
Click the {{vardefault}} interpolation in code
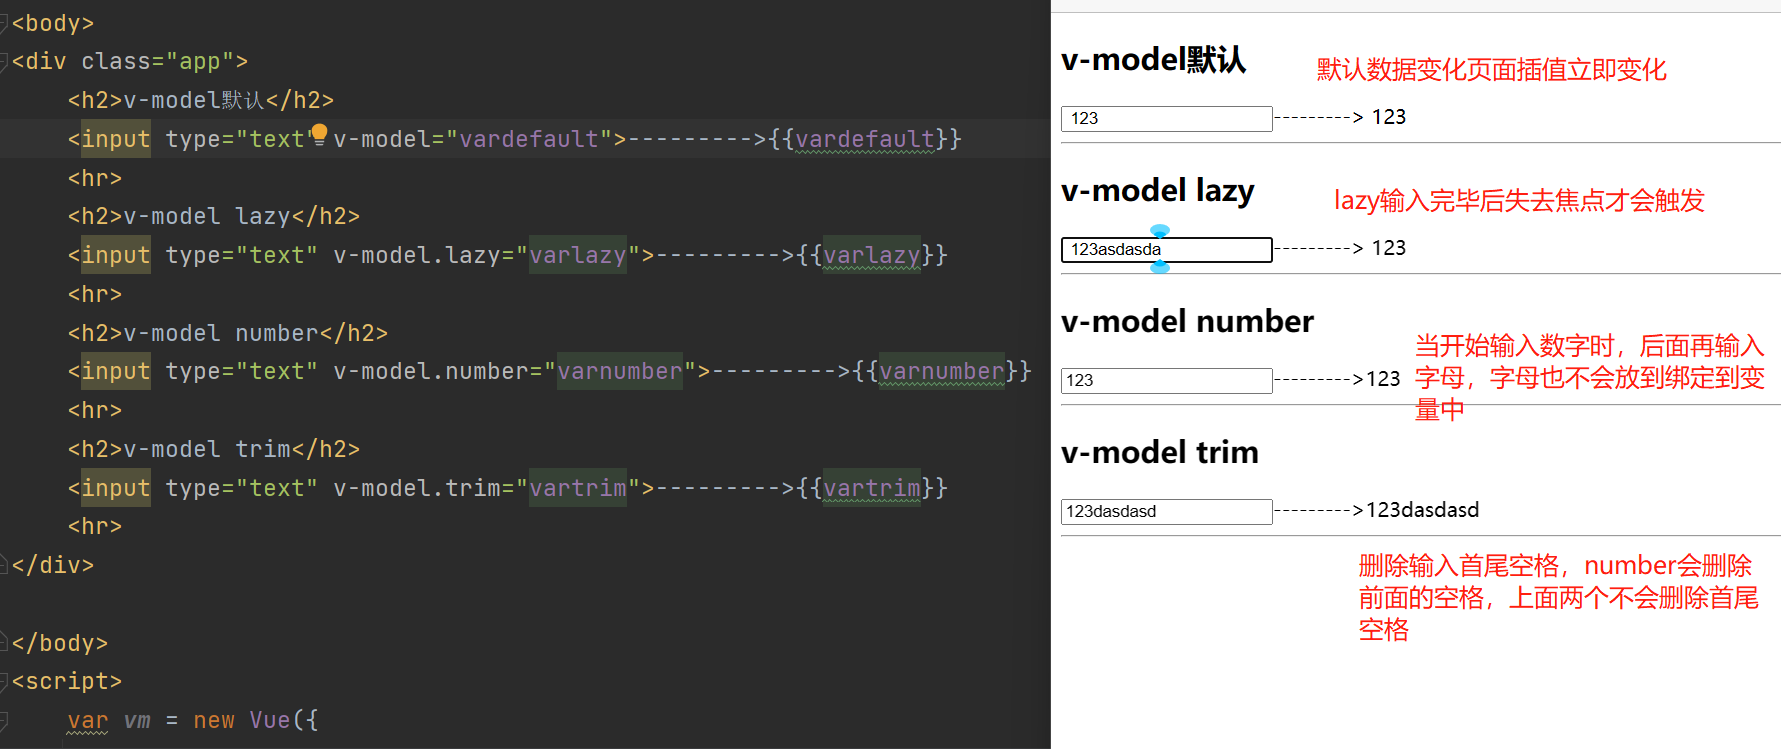865,139
